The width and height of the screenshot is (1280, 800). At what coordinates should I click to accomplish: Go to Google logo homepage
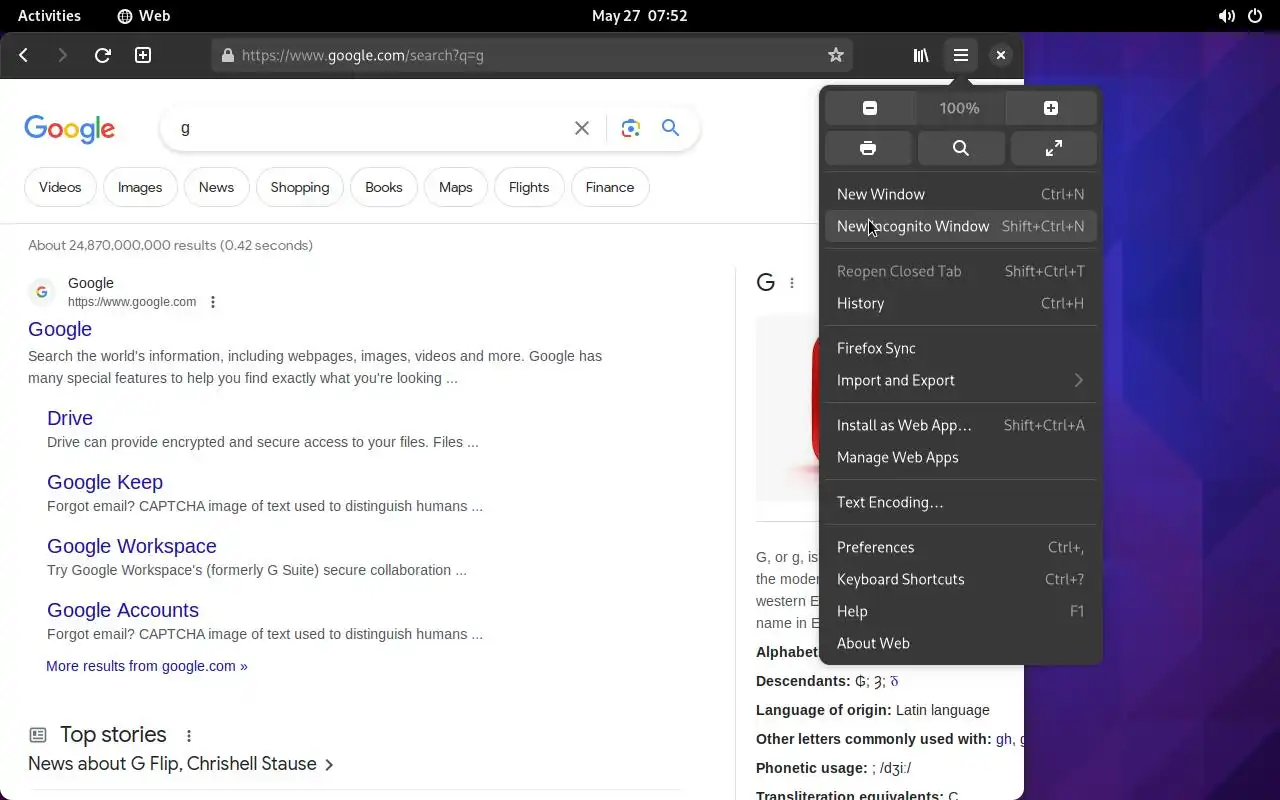click(x=70, y=129)
